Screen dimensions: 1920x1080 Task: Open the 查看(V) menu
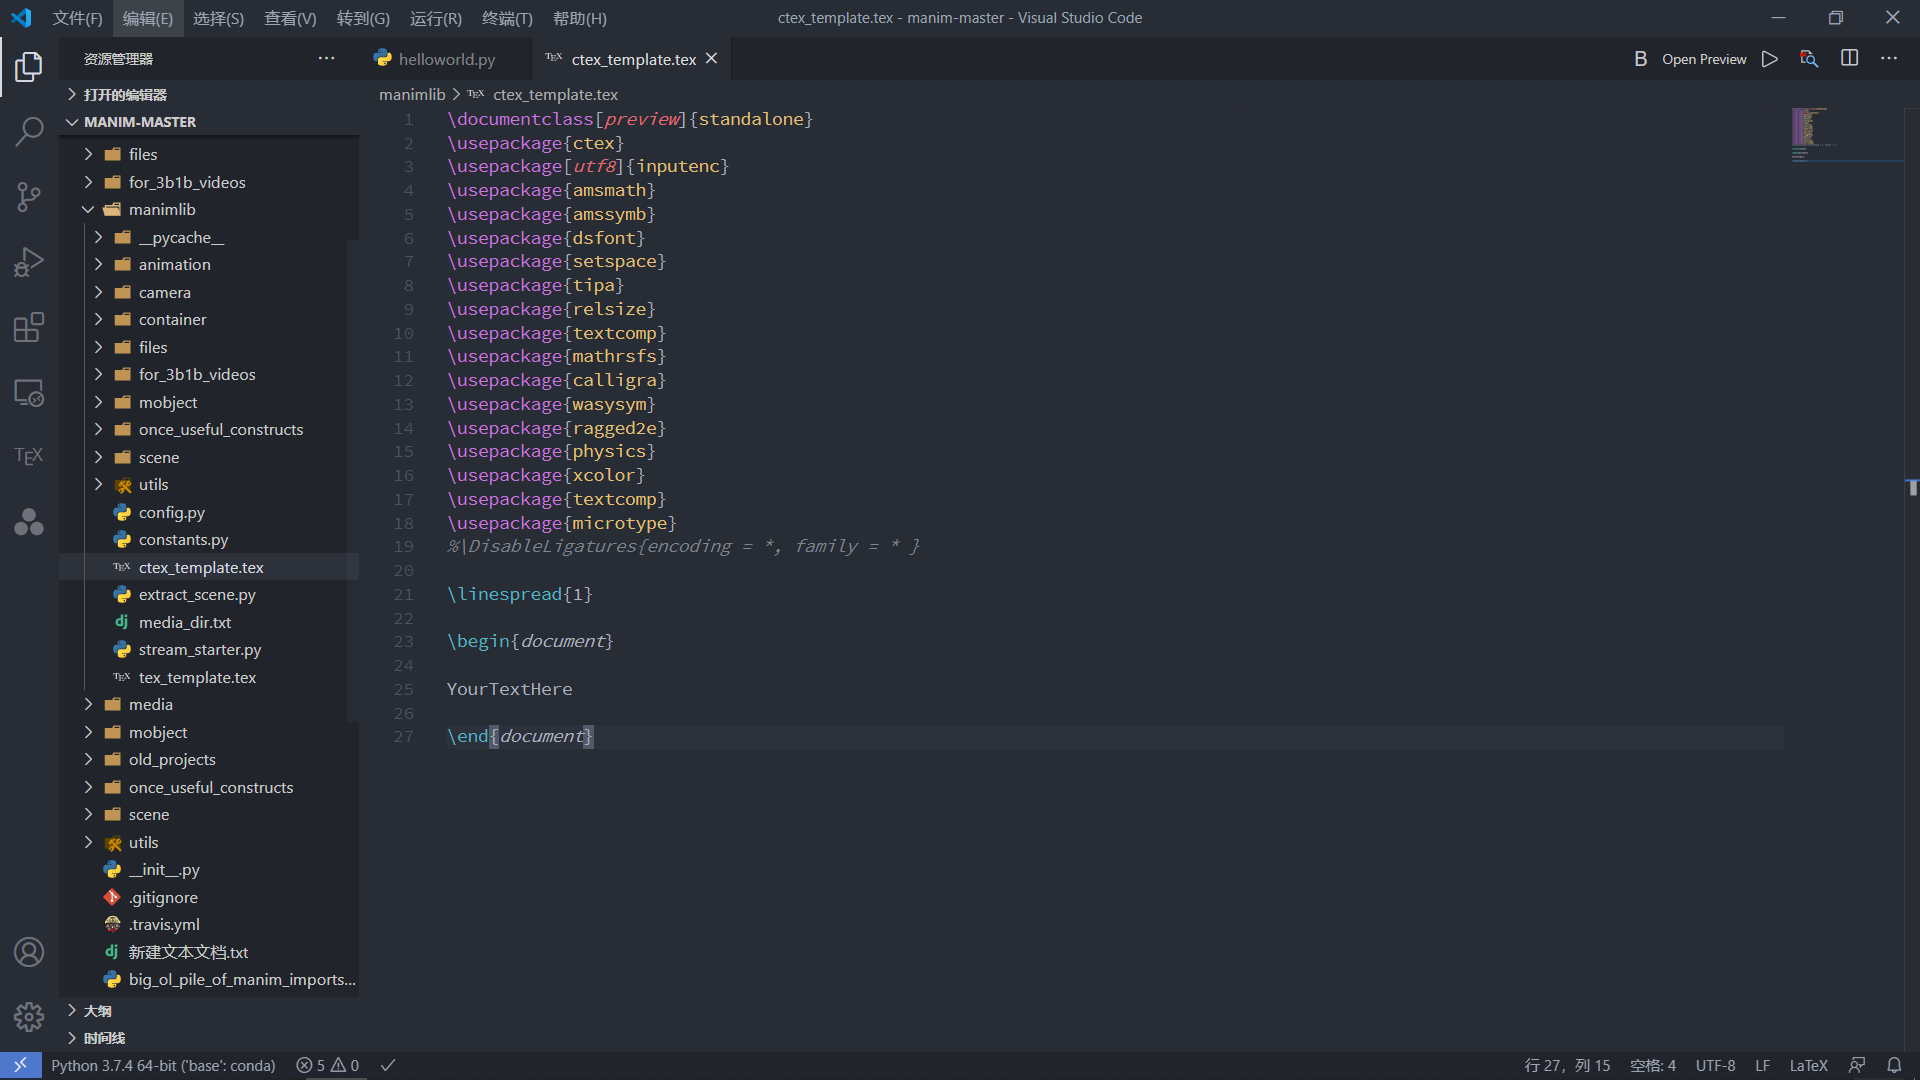point(290,18)
